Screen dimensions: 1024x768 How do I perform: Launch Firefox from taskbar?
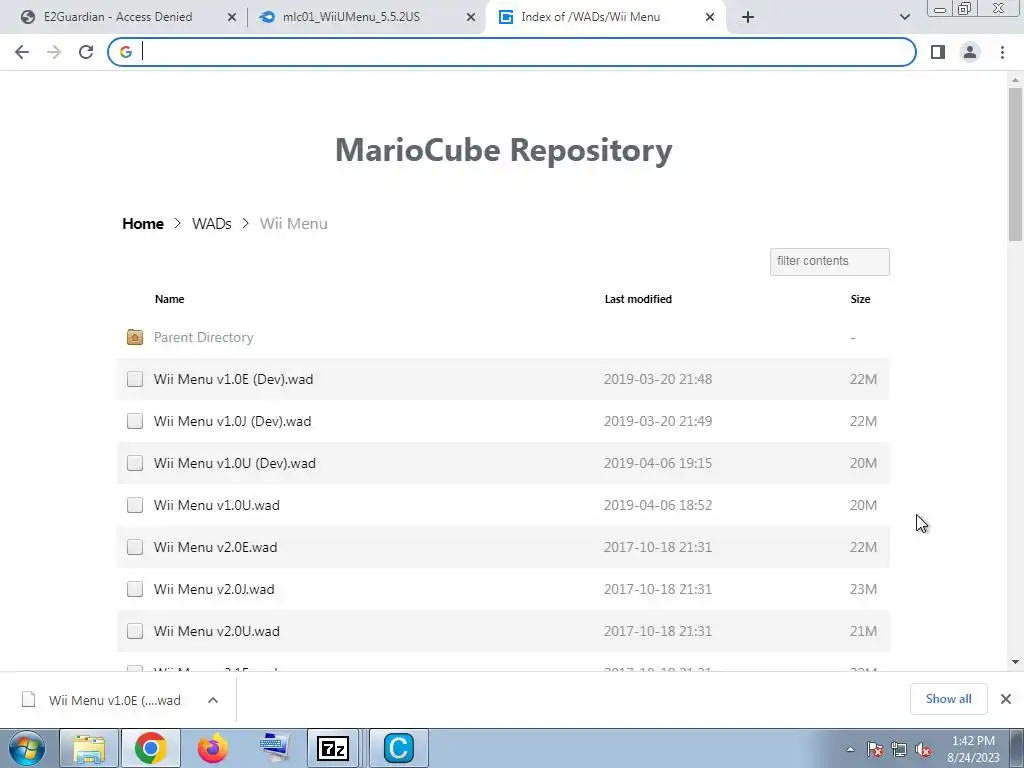tap(212, 748)
